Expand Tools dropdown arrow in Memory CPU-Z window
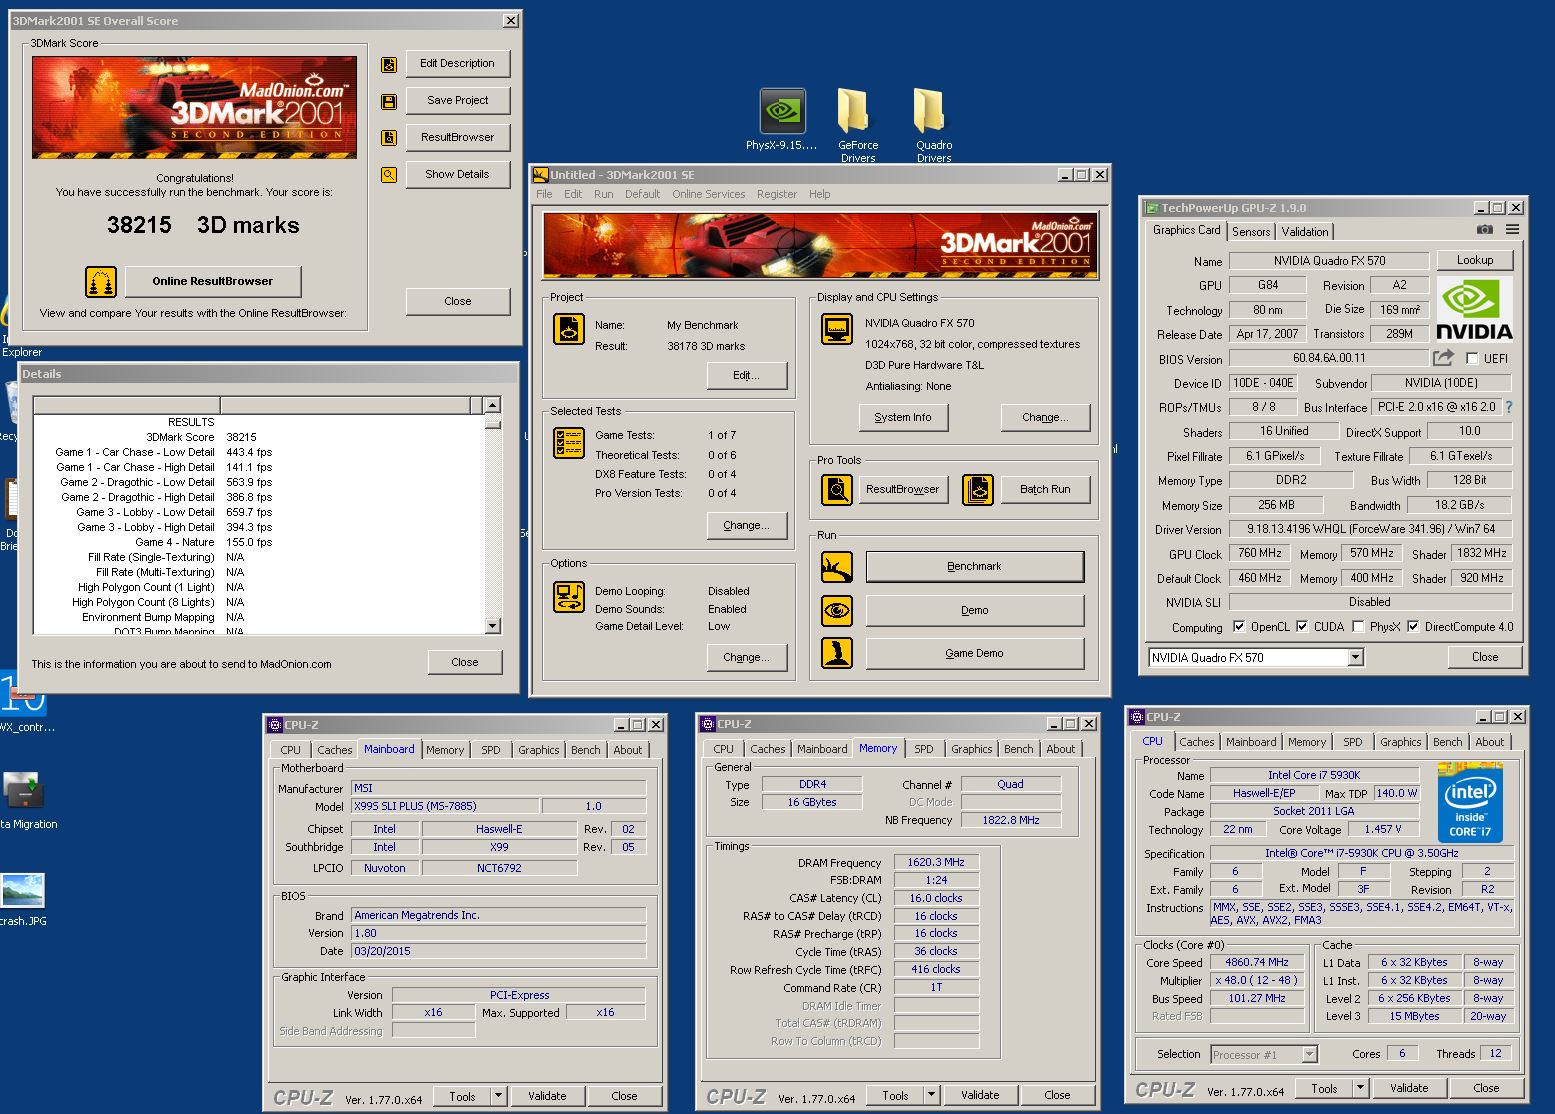Screen dimensions: 1555x1114 (x=931, y=1095)
